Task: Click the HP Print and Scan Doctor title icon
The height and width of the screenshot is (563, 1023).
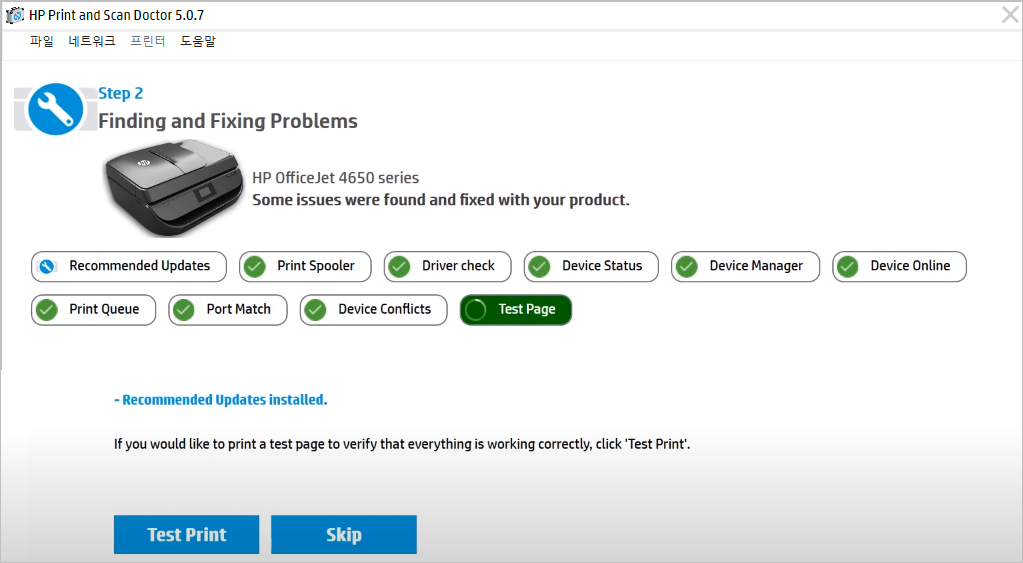Action: coord(14,15)
